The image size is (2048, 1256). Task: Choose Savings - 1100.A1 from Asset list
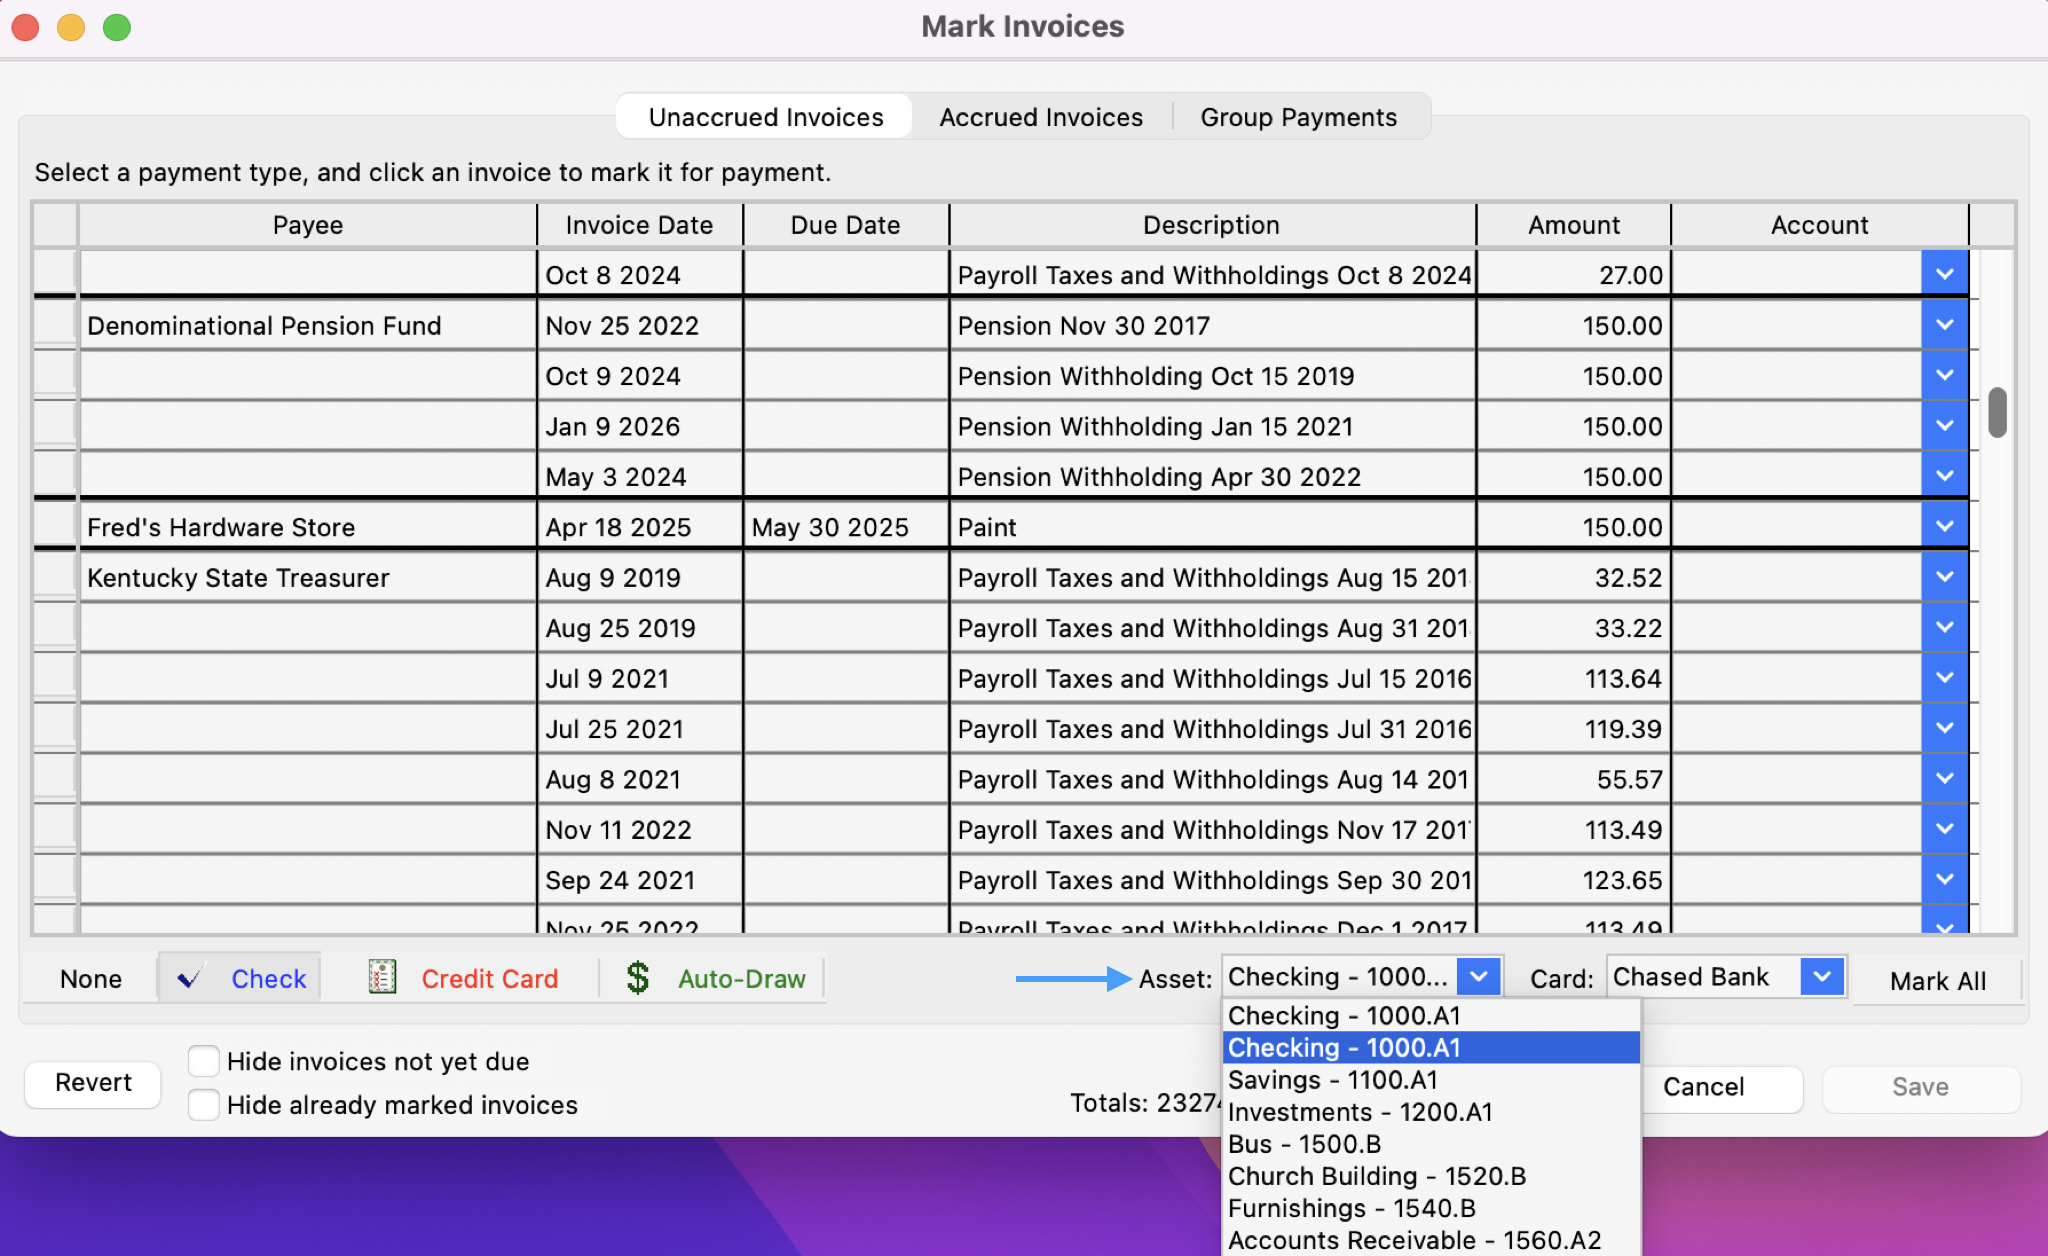(1332, 1080)
